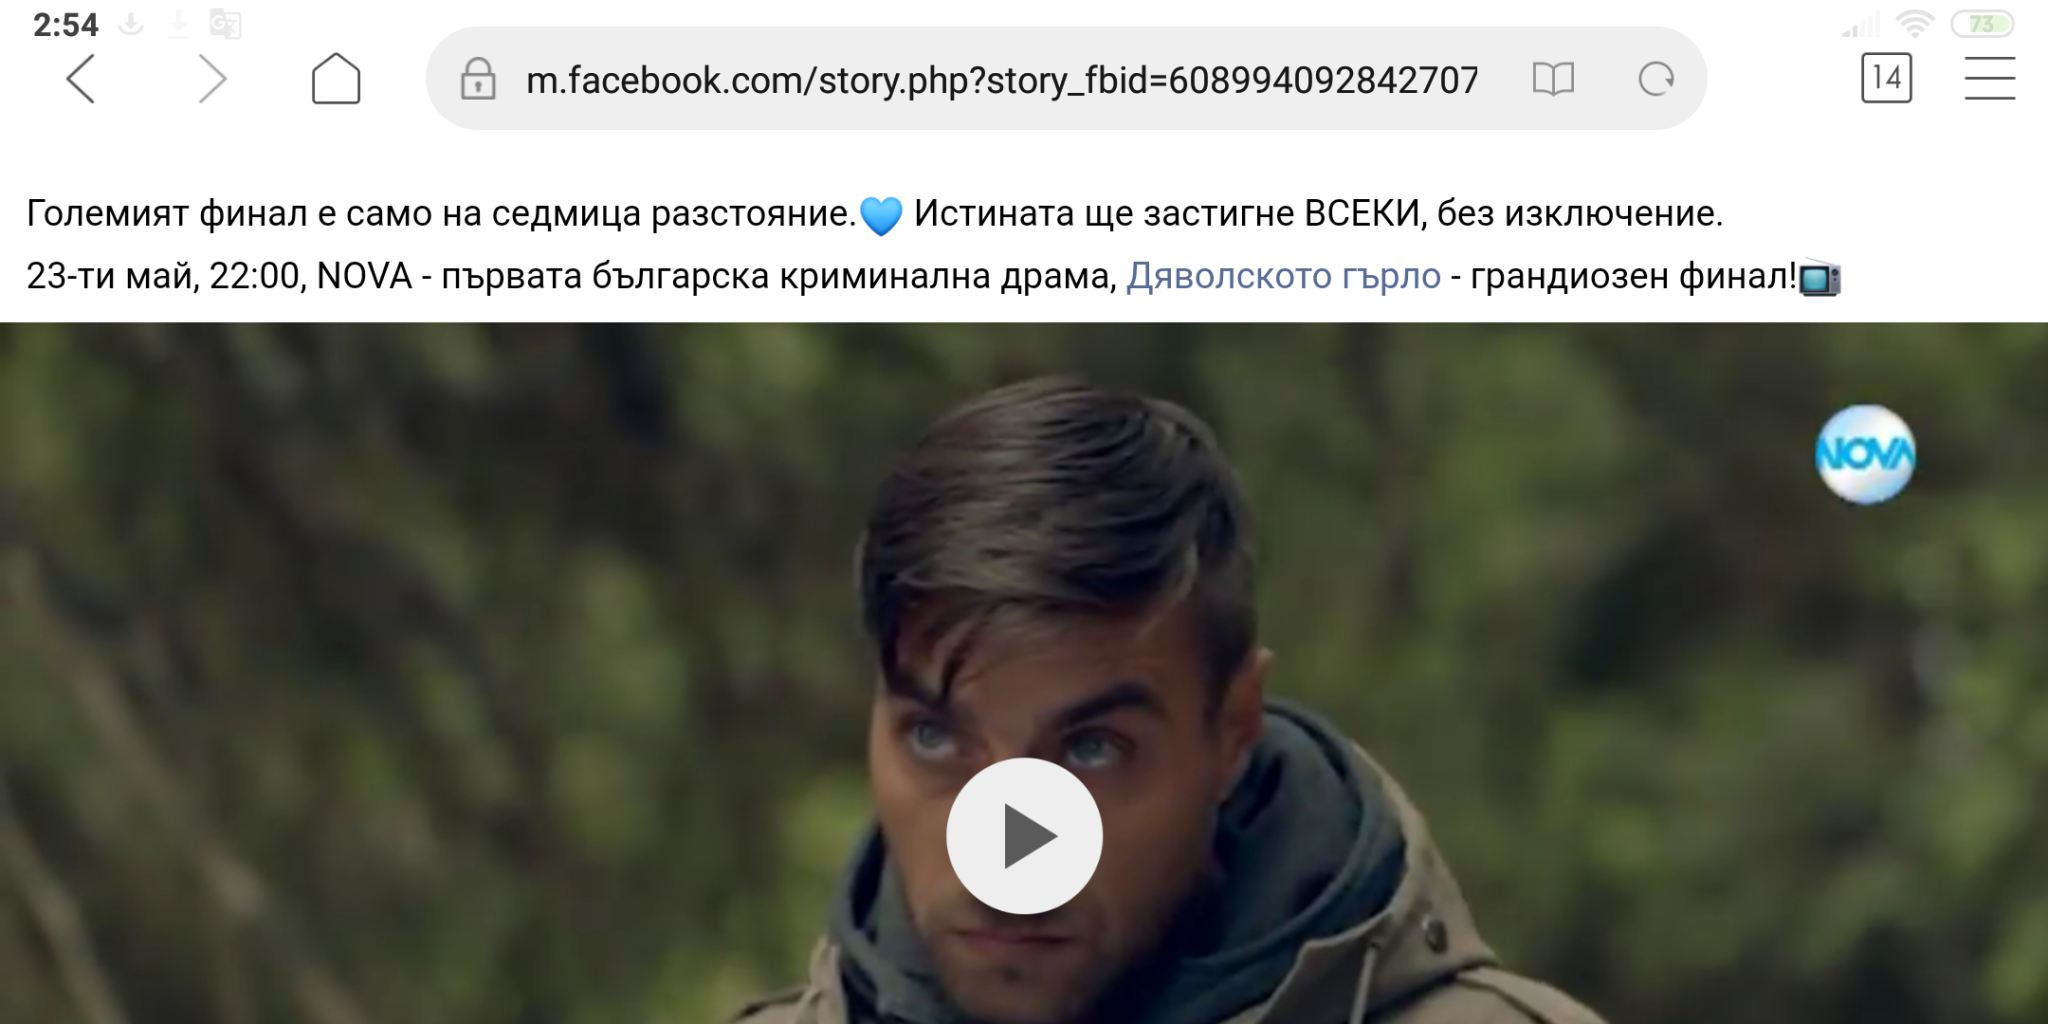Screen dimensions: 2048x1024
Task: Open the tab switcher showing 14 tabs
Action: pos(1886,78)
